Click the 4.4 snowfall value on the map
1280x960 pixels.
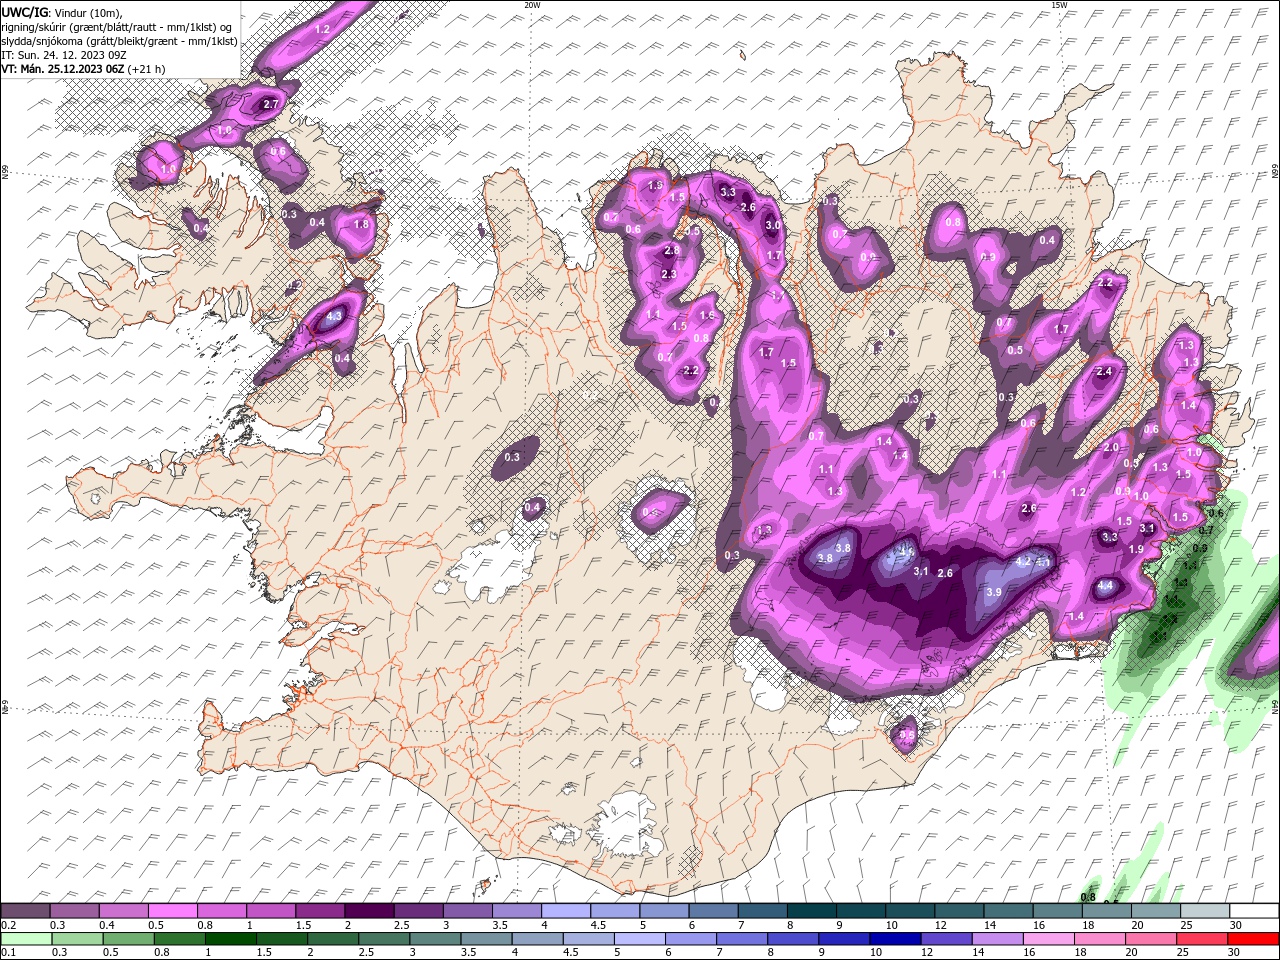(x=1105, y=586)
